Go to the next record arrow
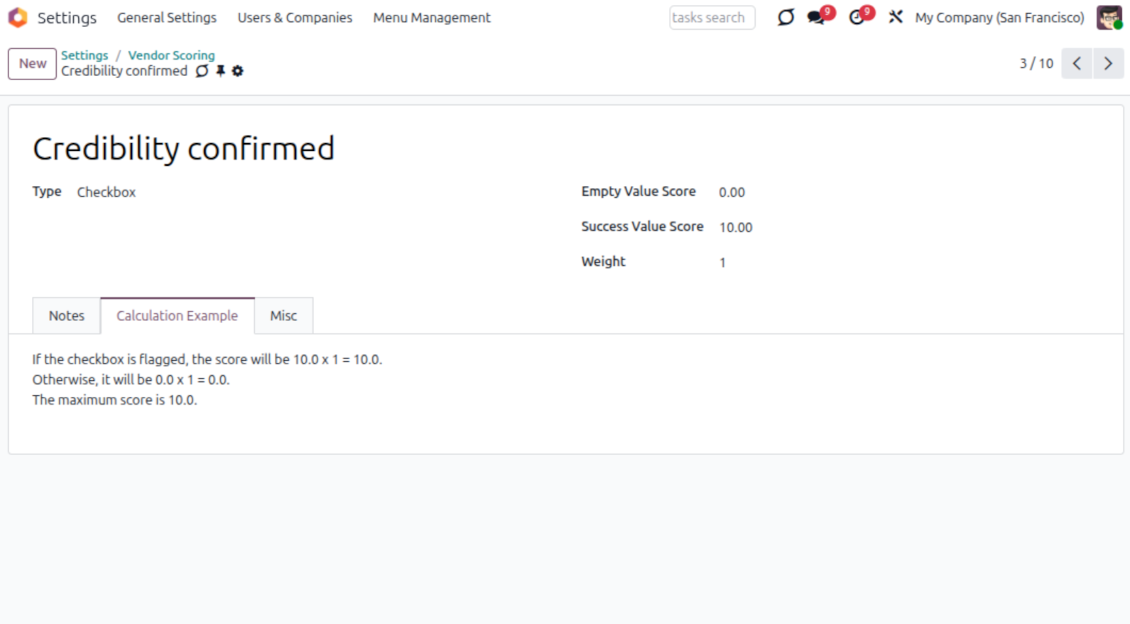The height and width of the screenshot is (624, 1130). point(1108,63)
